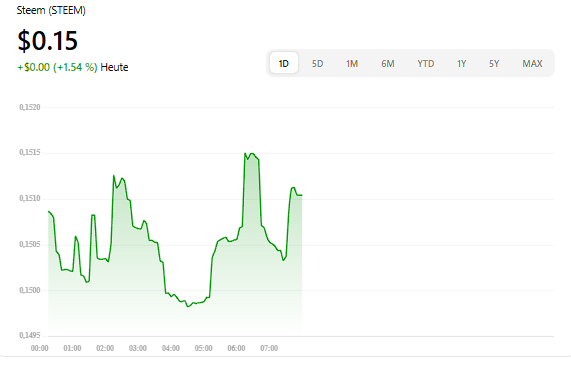Click the 06:00 time axis label
The height and width of the screenshot is (371, 571).
pyautogui.click(x=236, y=348)
